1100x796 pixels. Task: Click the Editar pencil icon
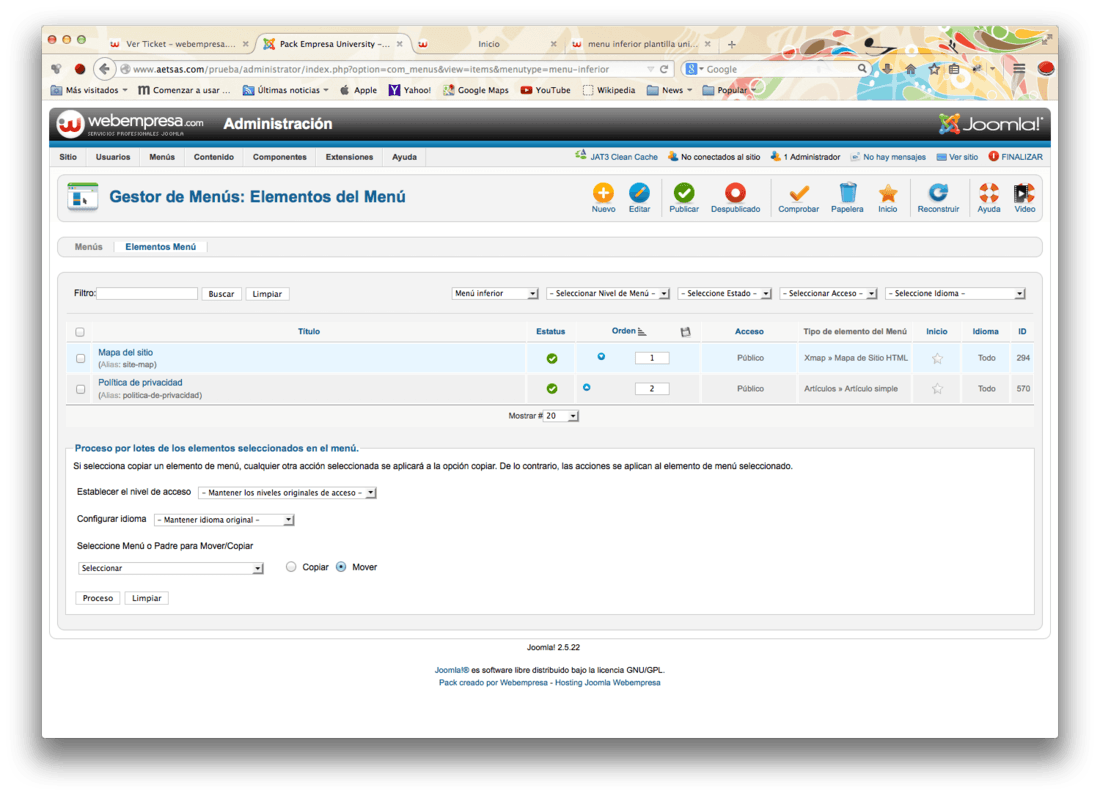(x=638, y=193)
